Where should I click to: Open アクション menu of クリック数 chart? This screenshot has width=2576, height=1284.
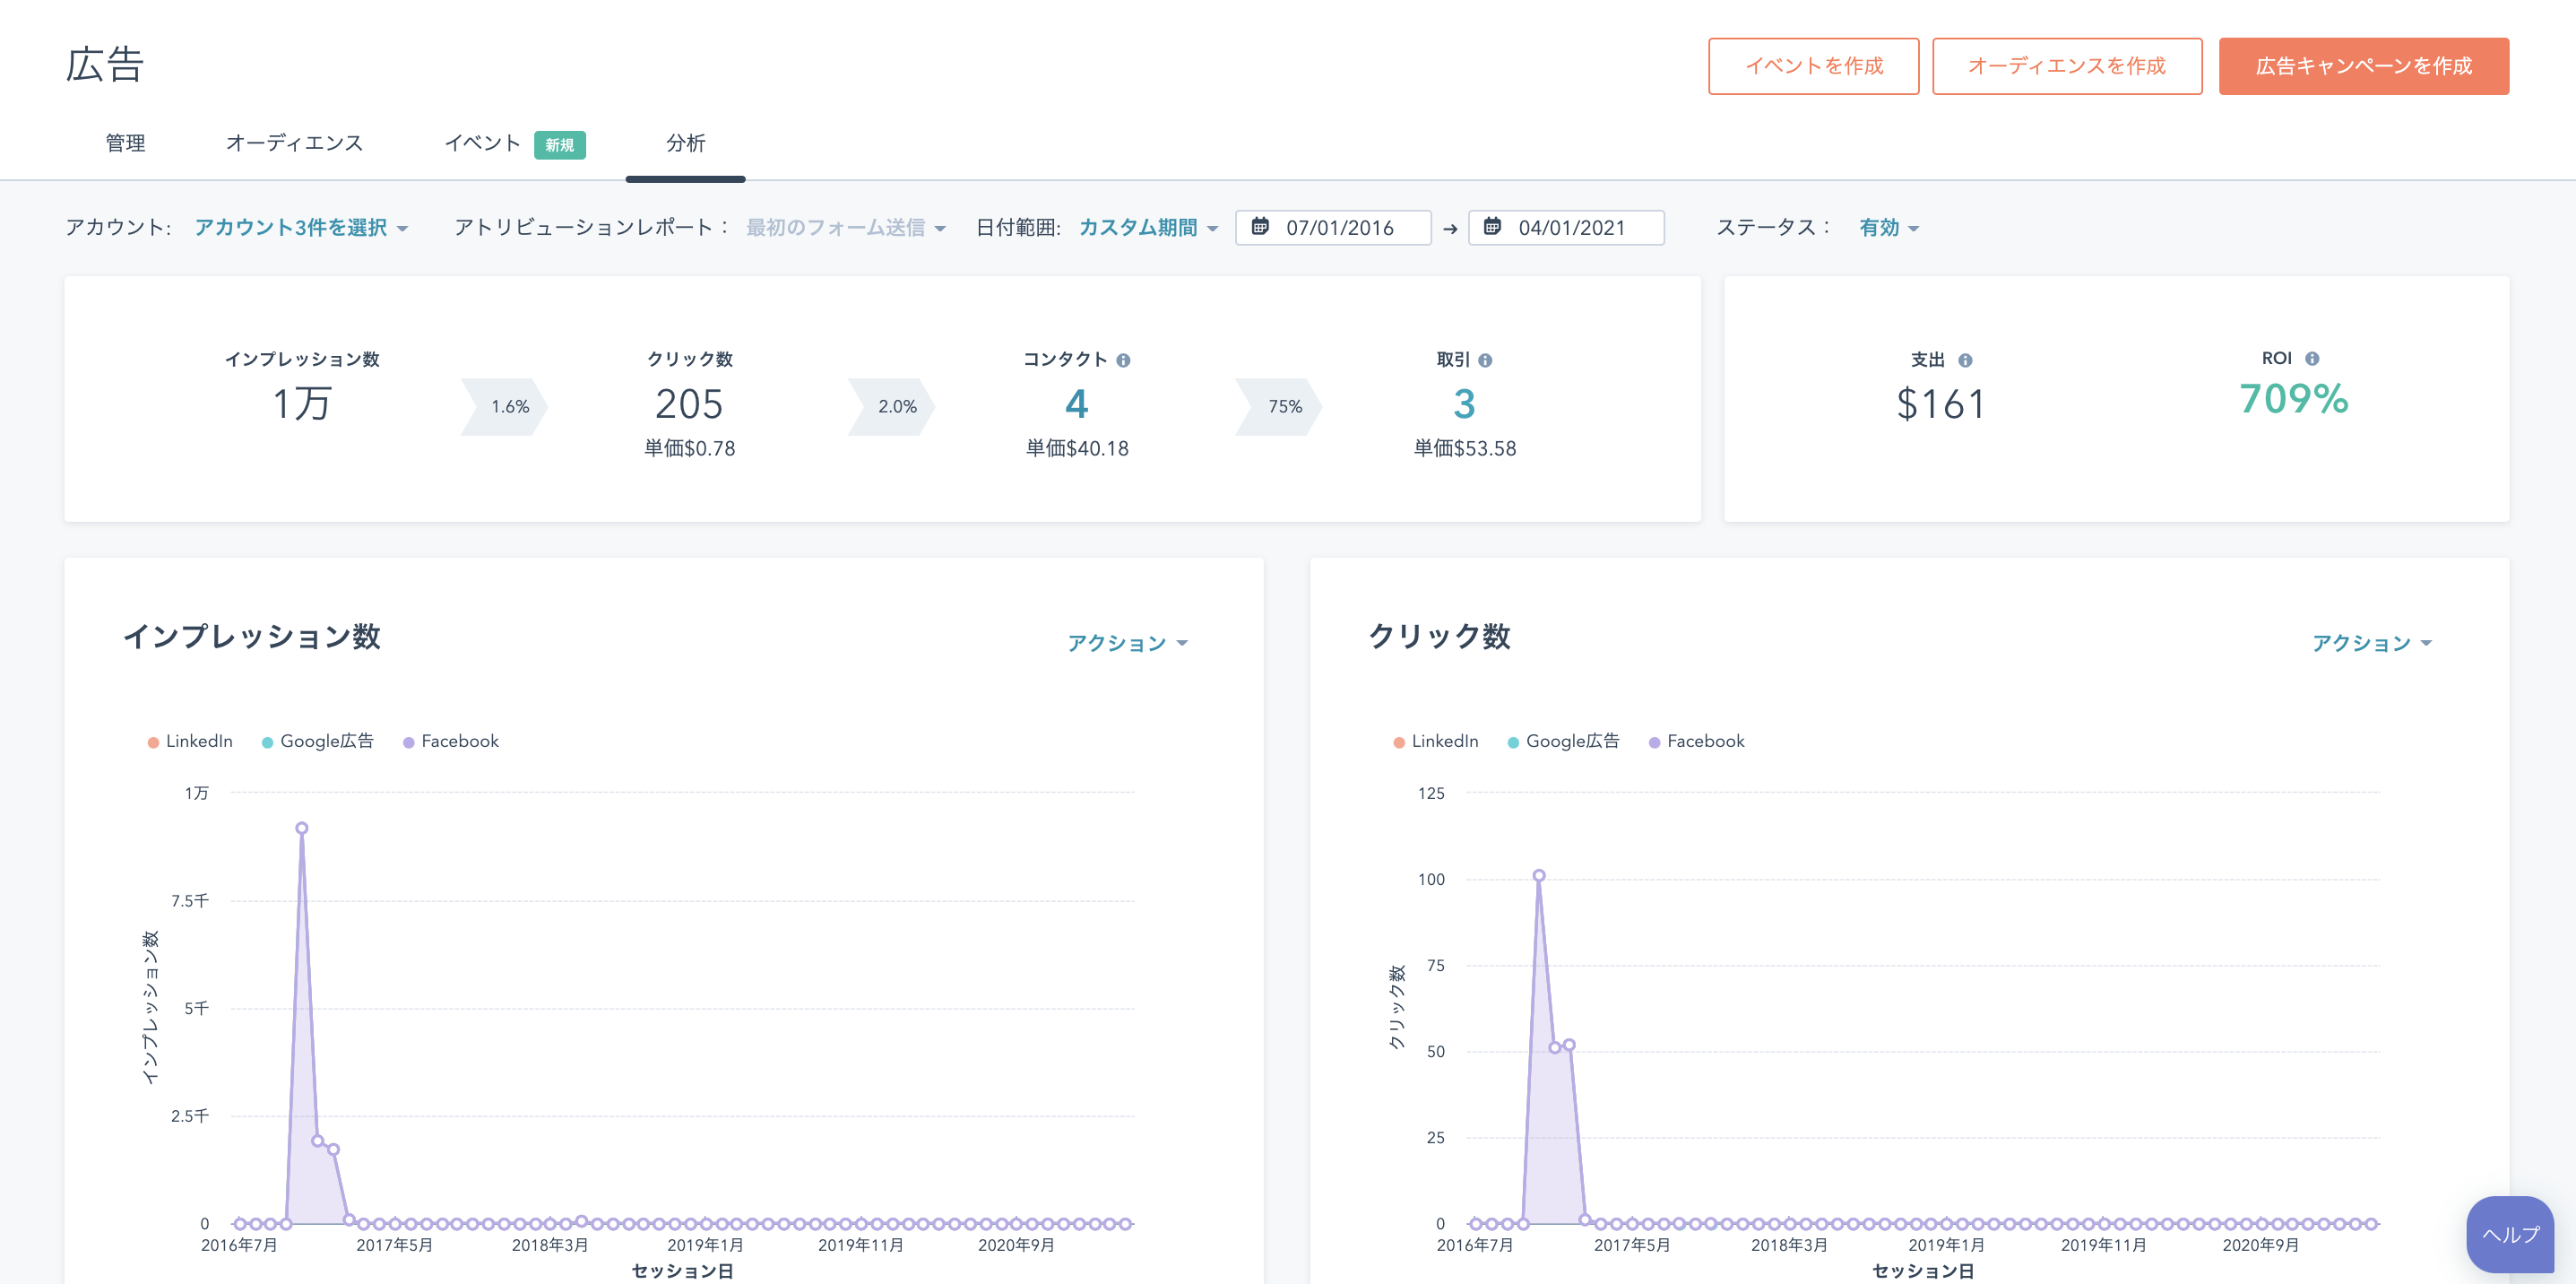point(2371,643)
